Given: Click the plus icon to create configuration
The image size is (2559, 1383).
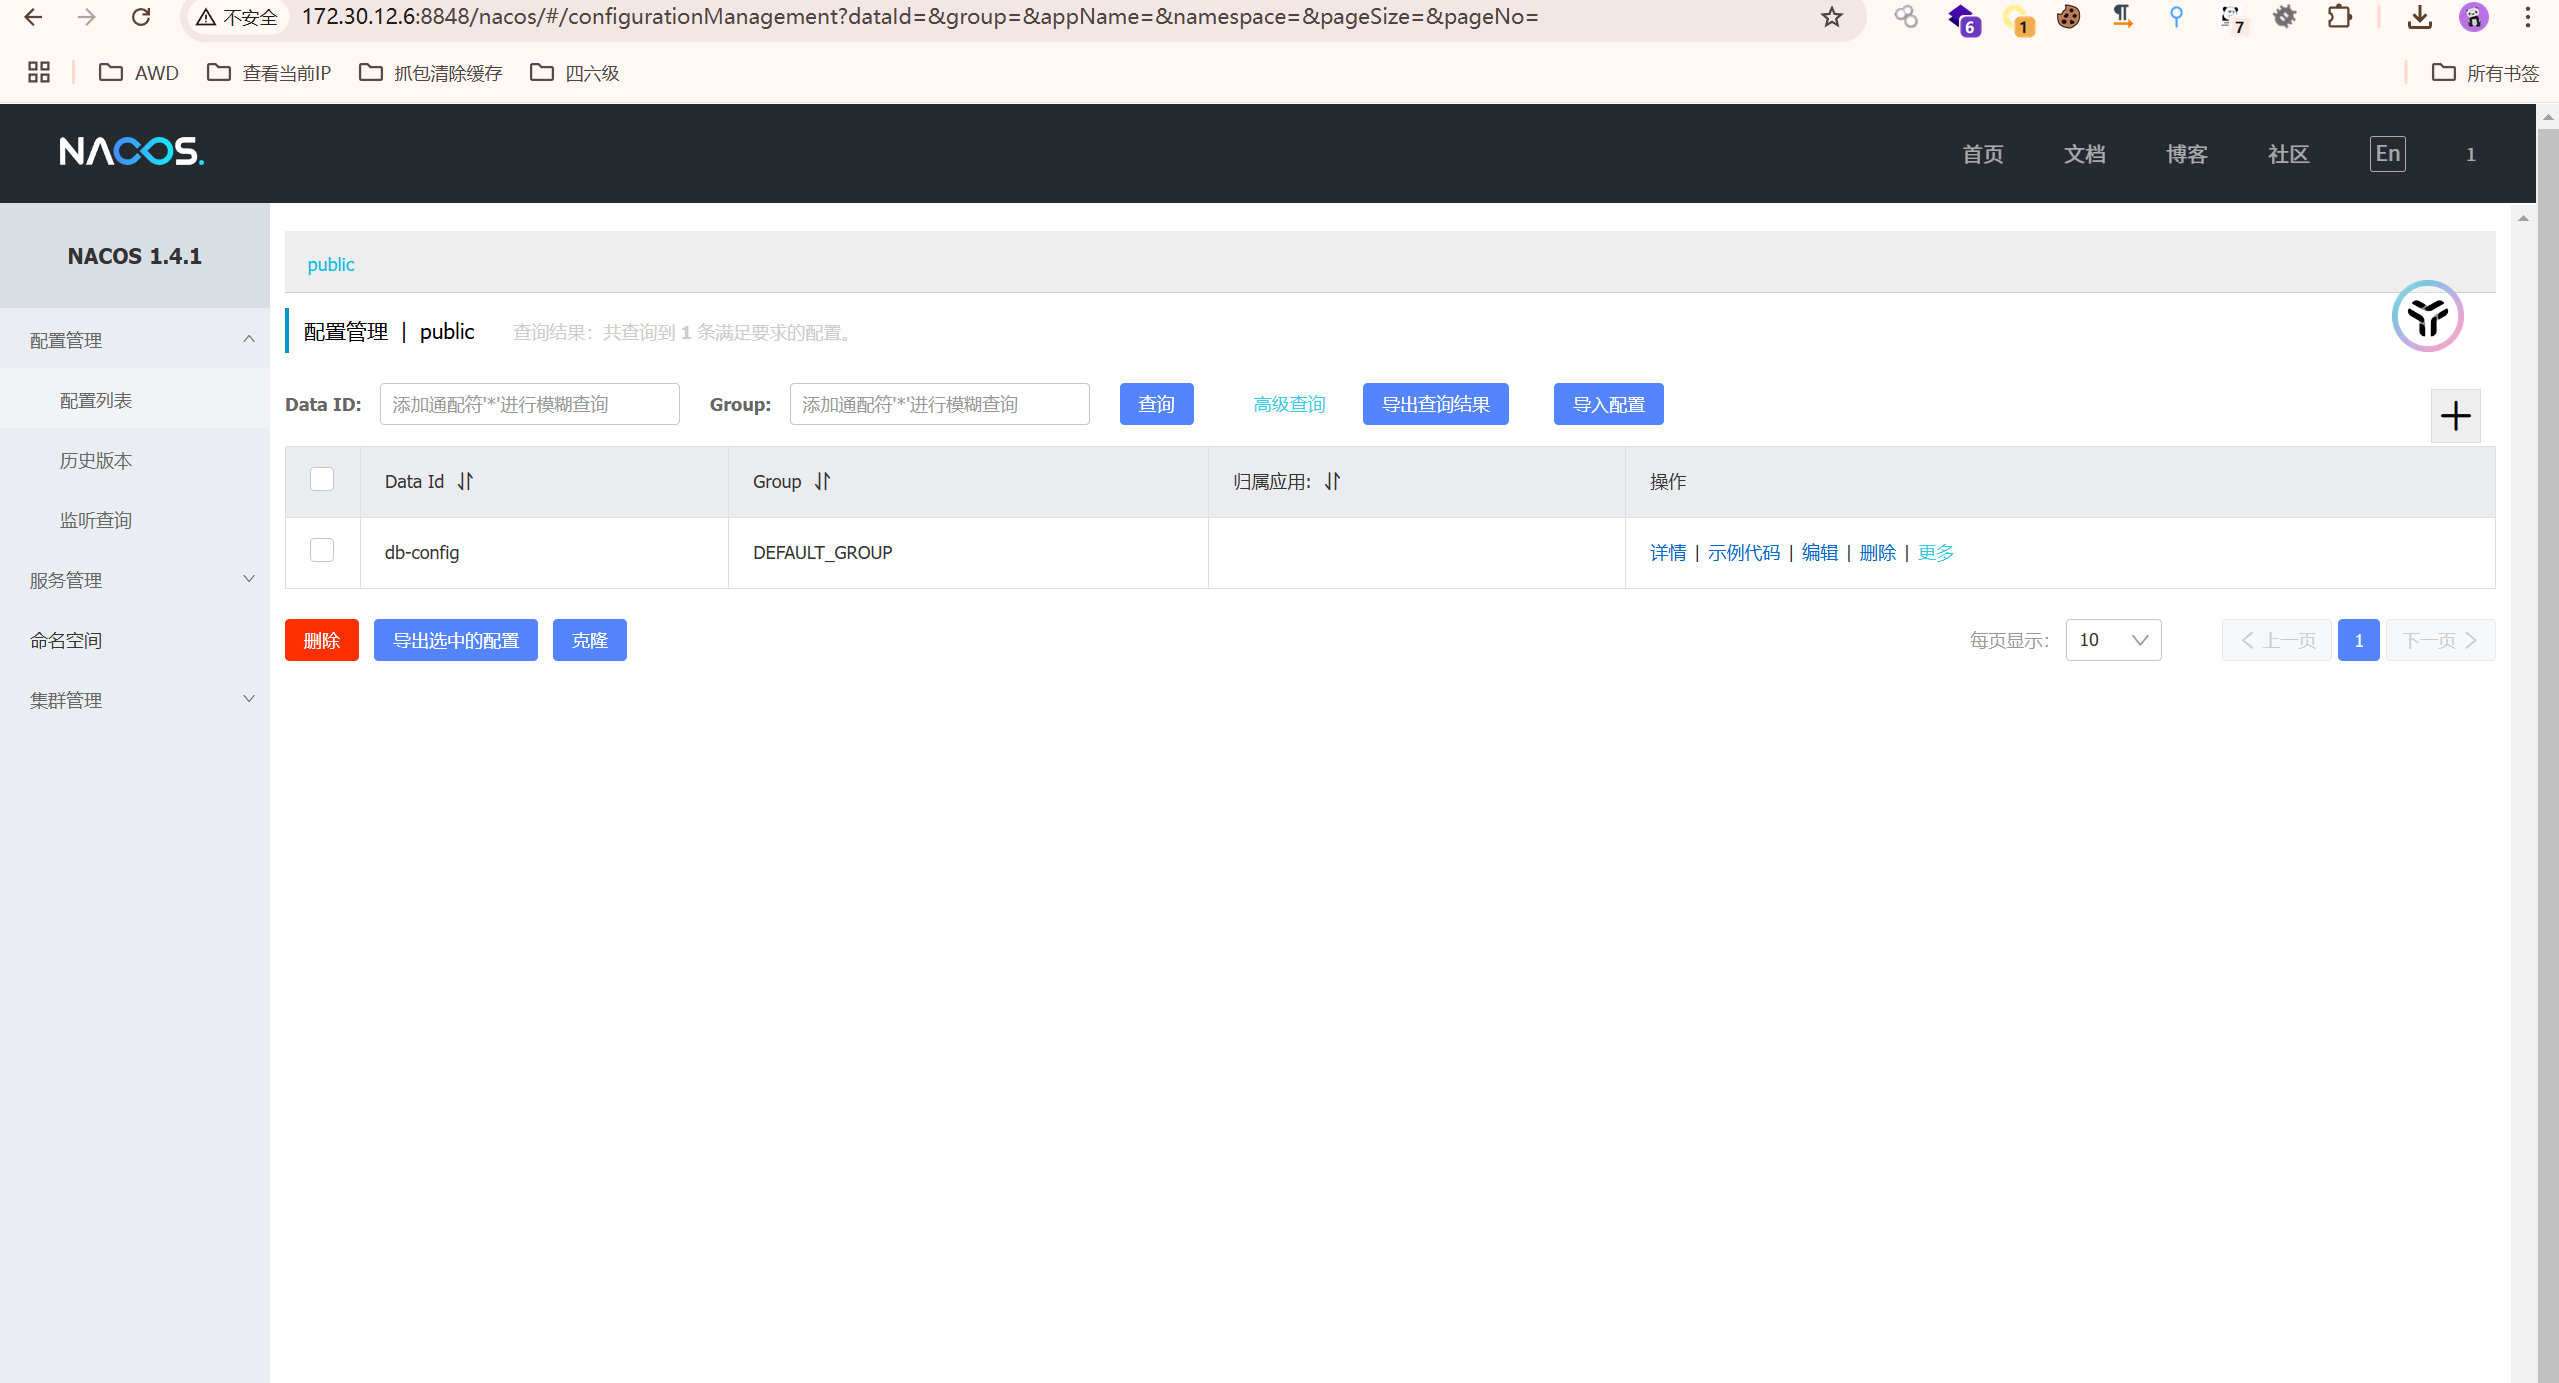Looking at the screenshot, I should pos(2455,416).
